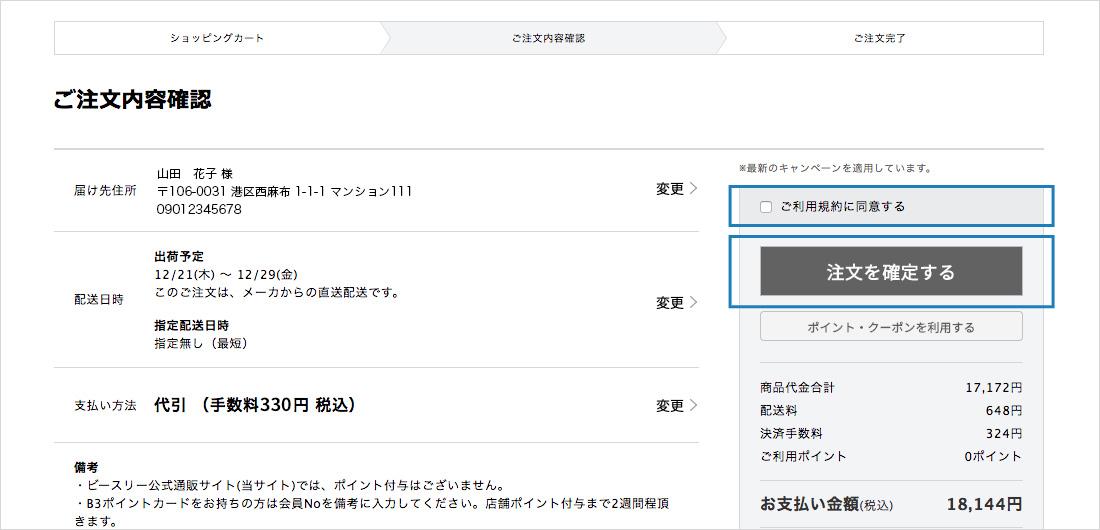1100x530 pixels.
Task: Click the 商品代金合計 label
Action: (x=798, y=387)
